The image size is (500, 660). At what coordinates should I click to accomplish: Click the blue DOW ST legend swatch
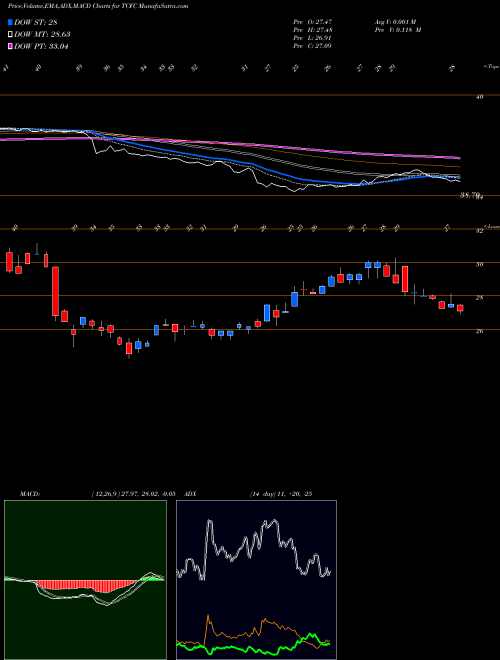[x=10, y=22]
